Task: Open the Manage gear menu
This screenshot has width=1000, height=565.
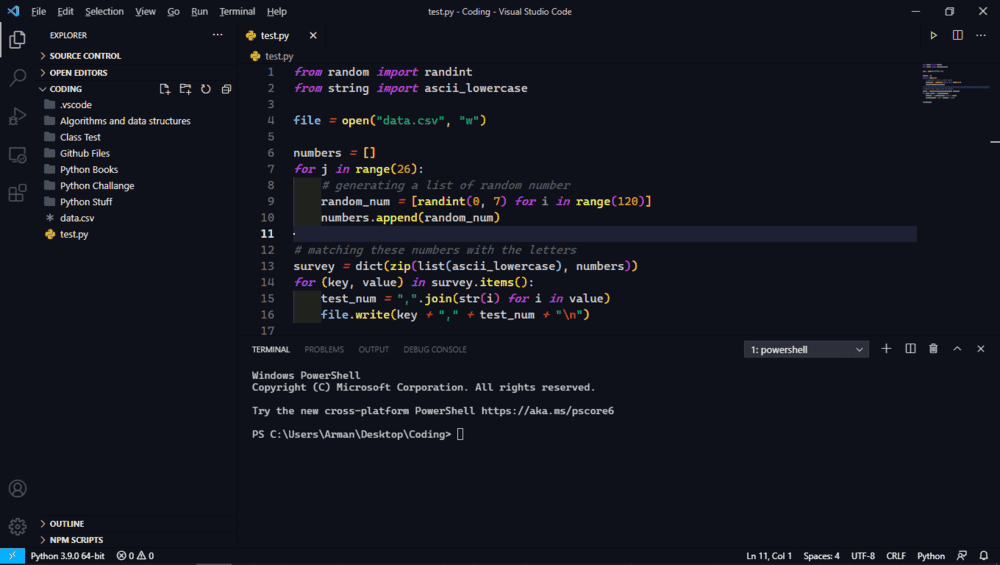Action: (x=17, y=526)
